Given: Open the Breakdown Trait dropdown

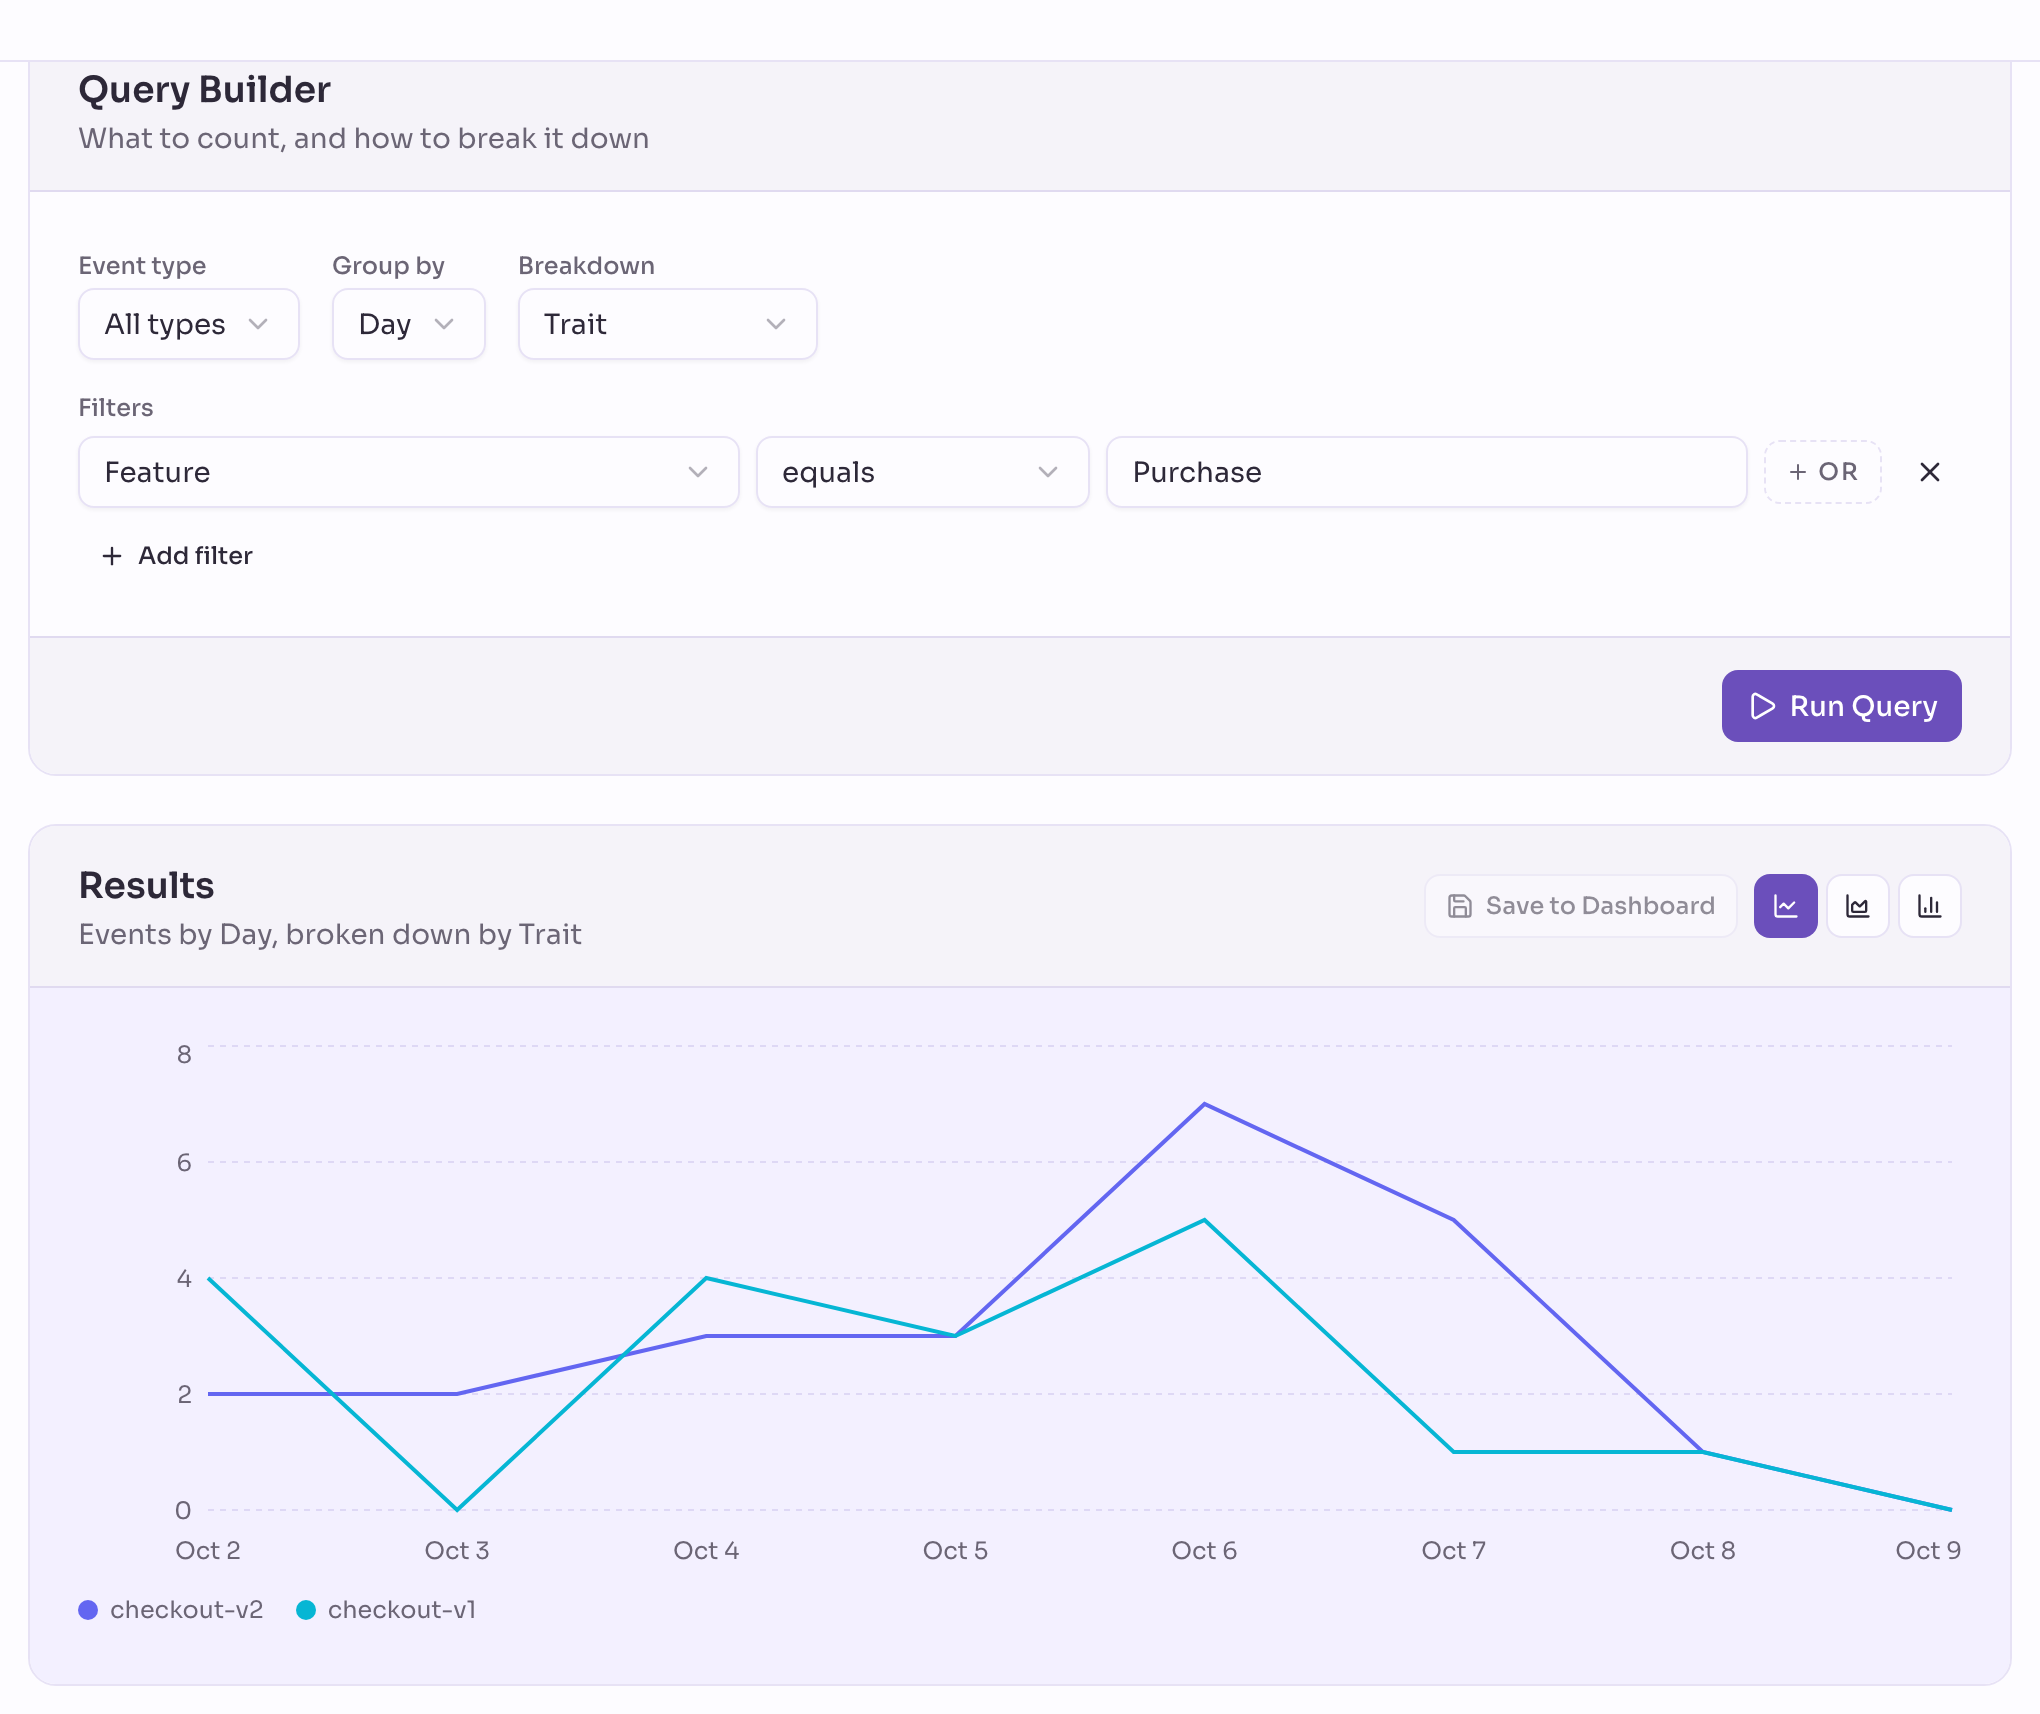Looking at the screenshot, I should [x=667, y=324].
